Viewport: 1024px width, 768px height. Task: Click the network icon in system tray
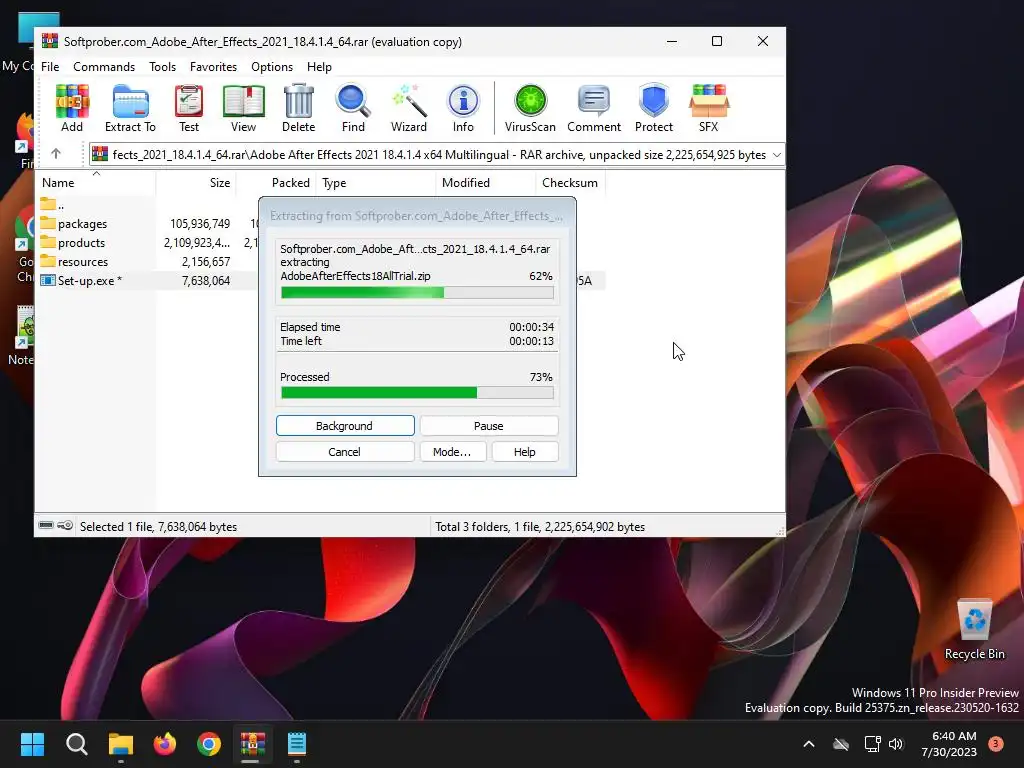pos(872,744)
